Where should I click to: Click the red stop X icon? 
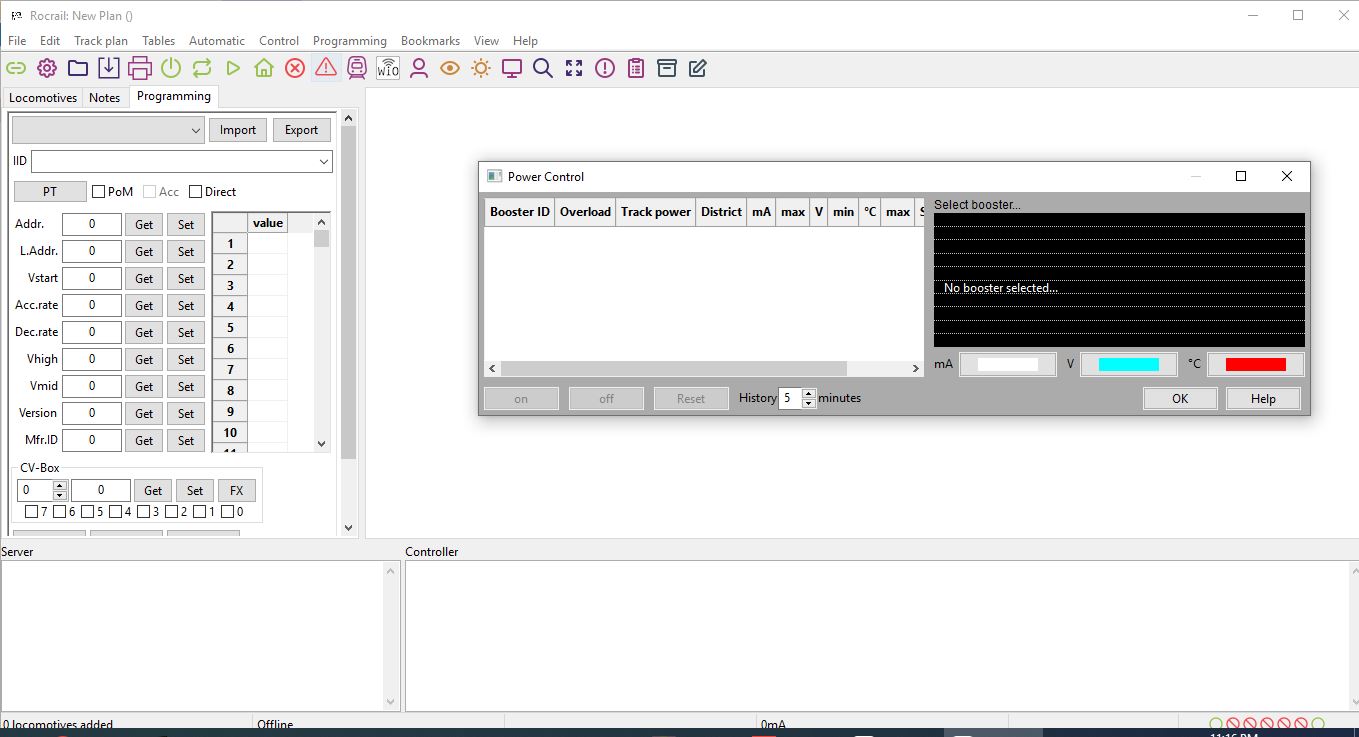click(x=295, y=68)
